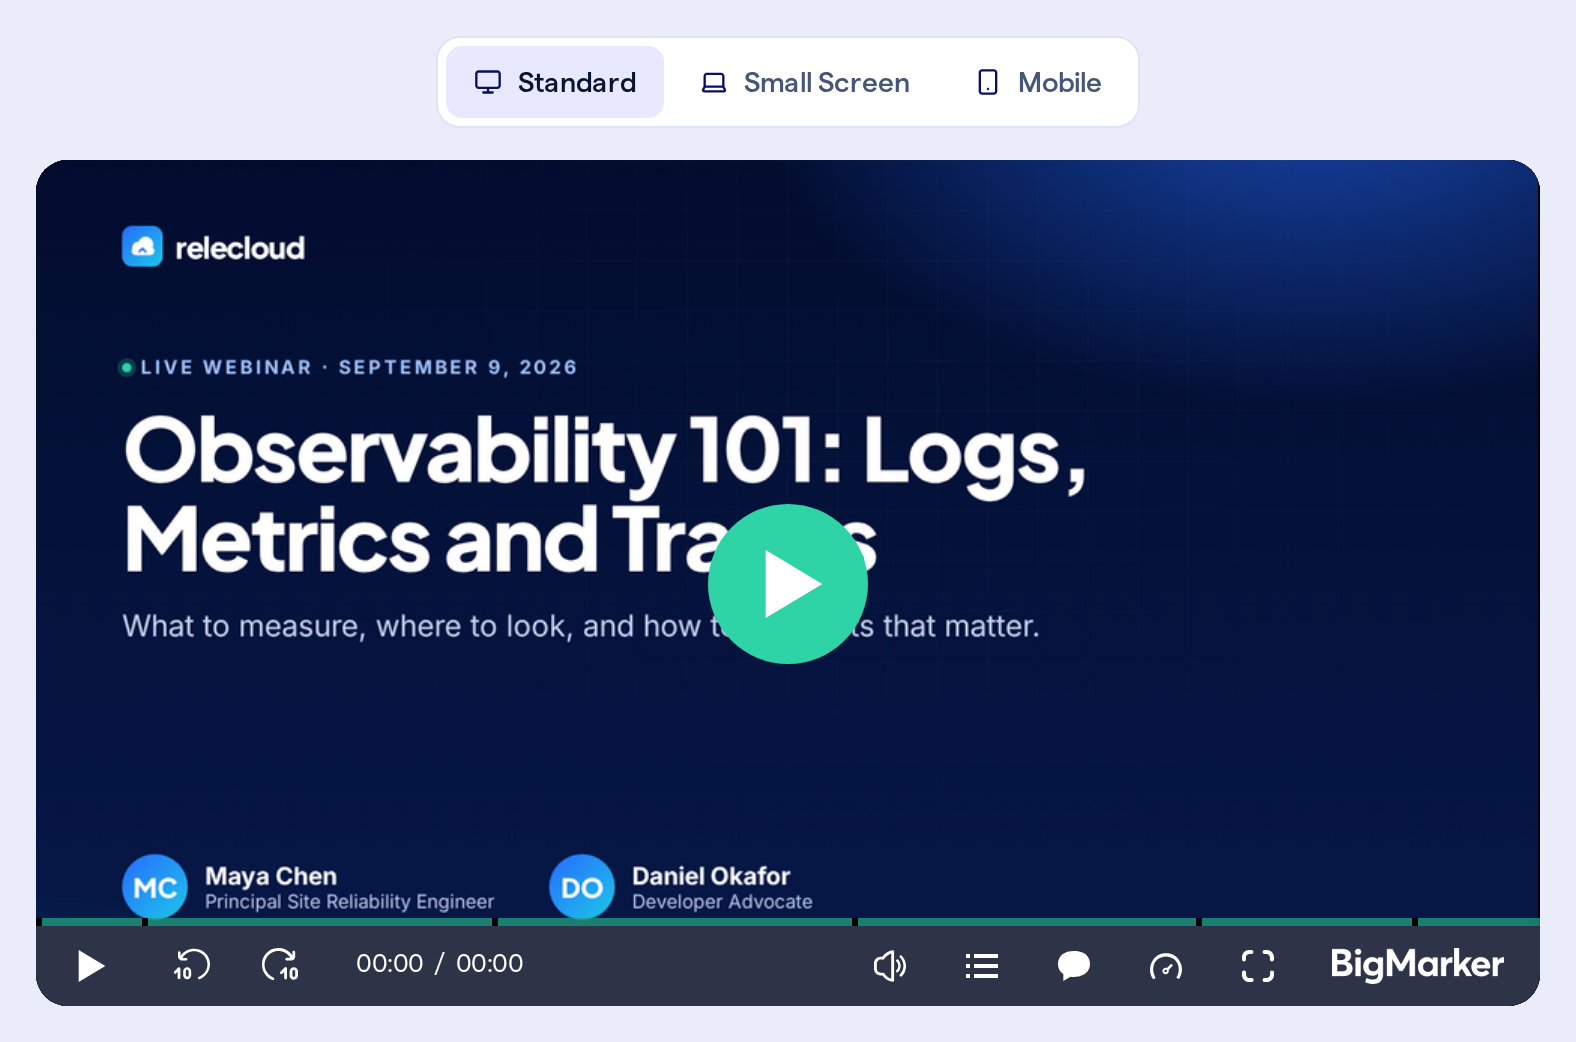
Task: Click Daniel Okafor's DO avatar
Action: [x=582, y=887]
